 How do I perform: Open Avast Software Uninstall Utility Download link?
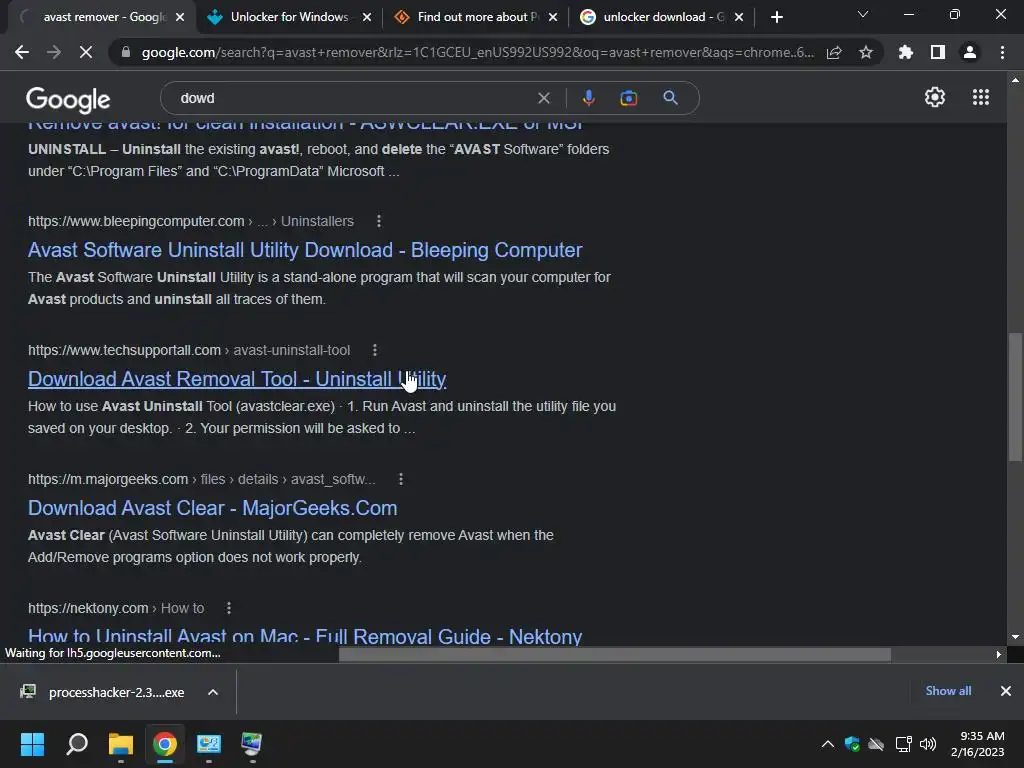[305, 250]
